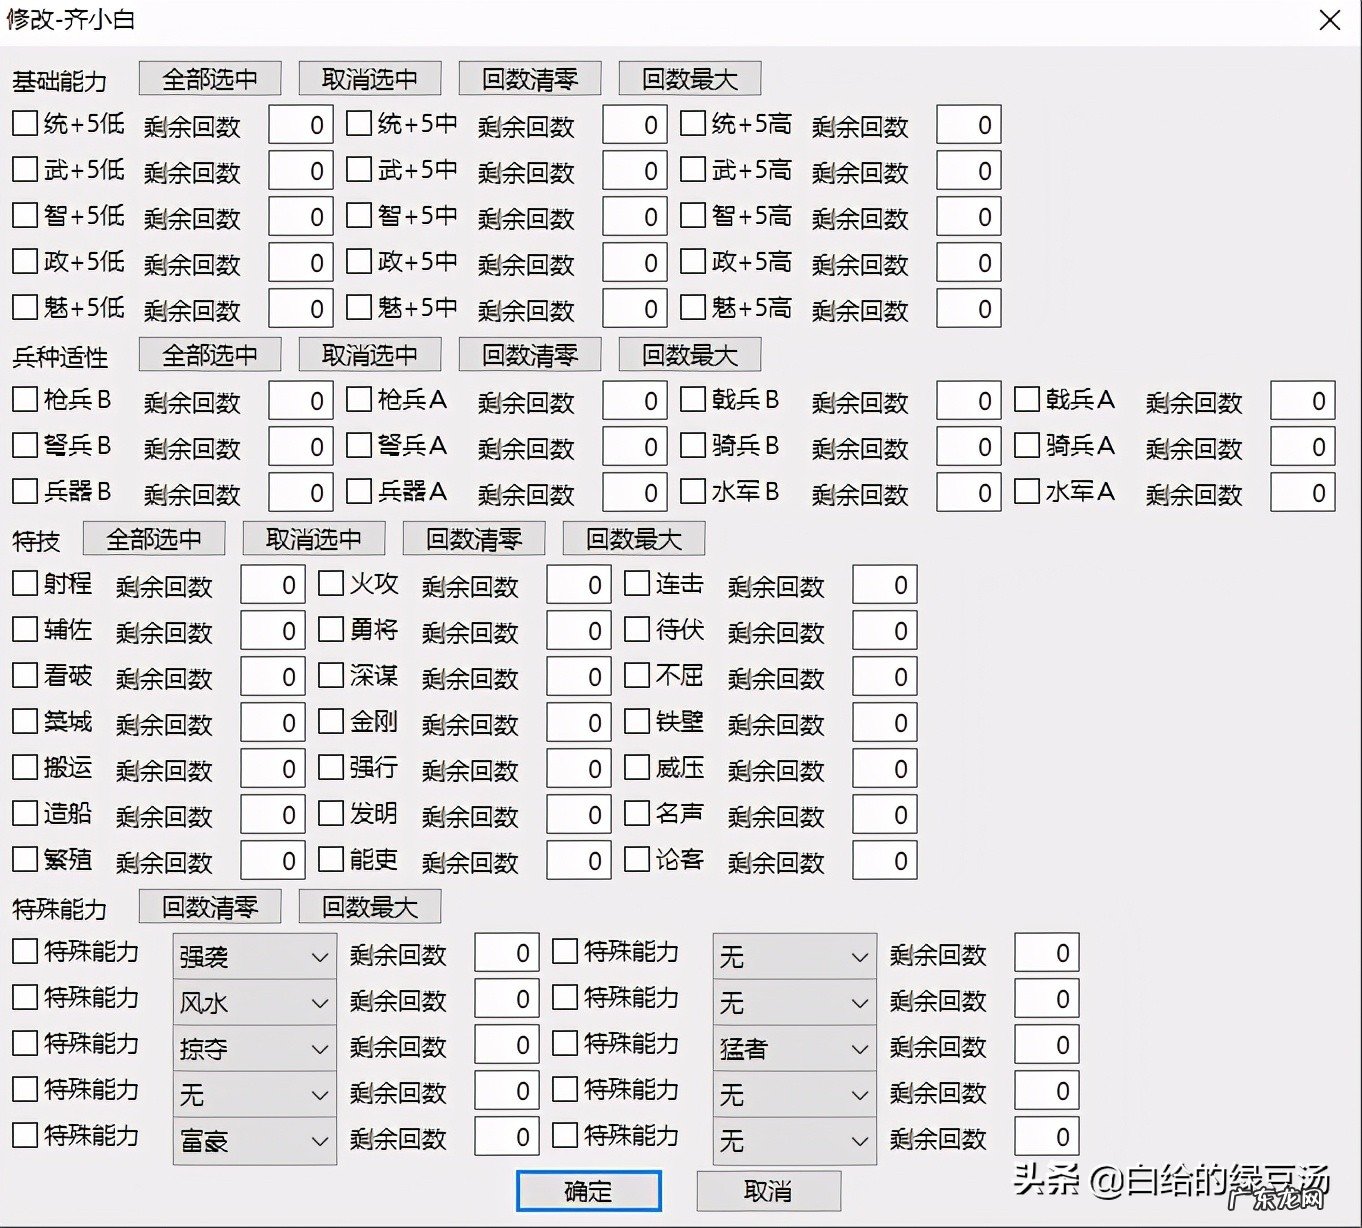
Task: Check the 武+5中 attribute checkbox
Action: [x=358, y=168]
